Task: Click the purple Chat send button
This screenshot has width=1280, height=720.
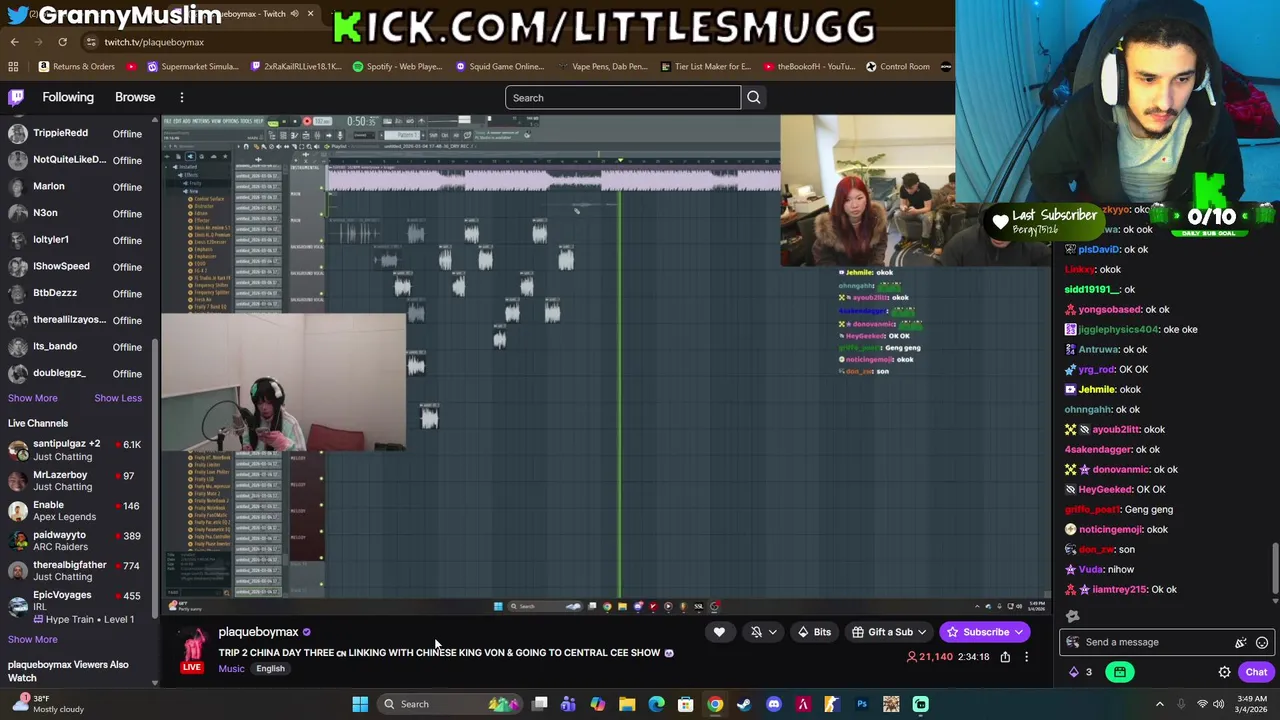Action: [x=1256, y=672]
